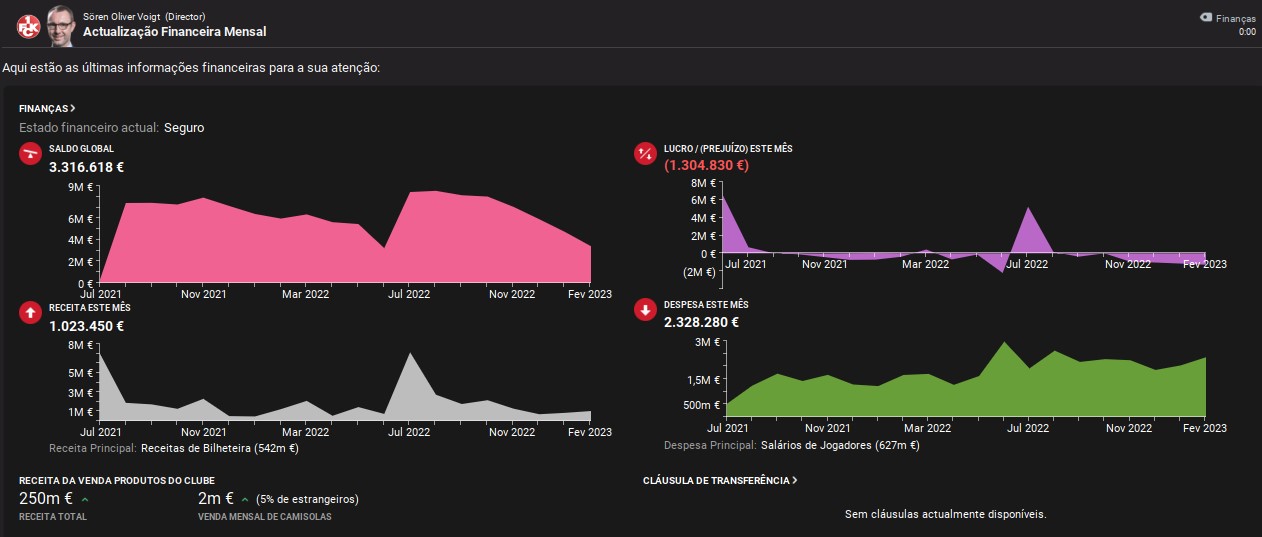Click the Saldo Global heading
The height and width of the screenshot is (537, 1262).
(x=81, y=149)
